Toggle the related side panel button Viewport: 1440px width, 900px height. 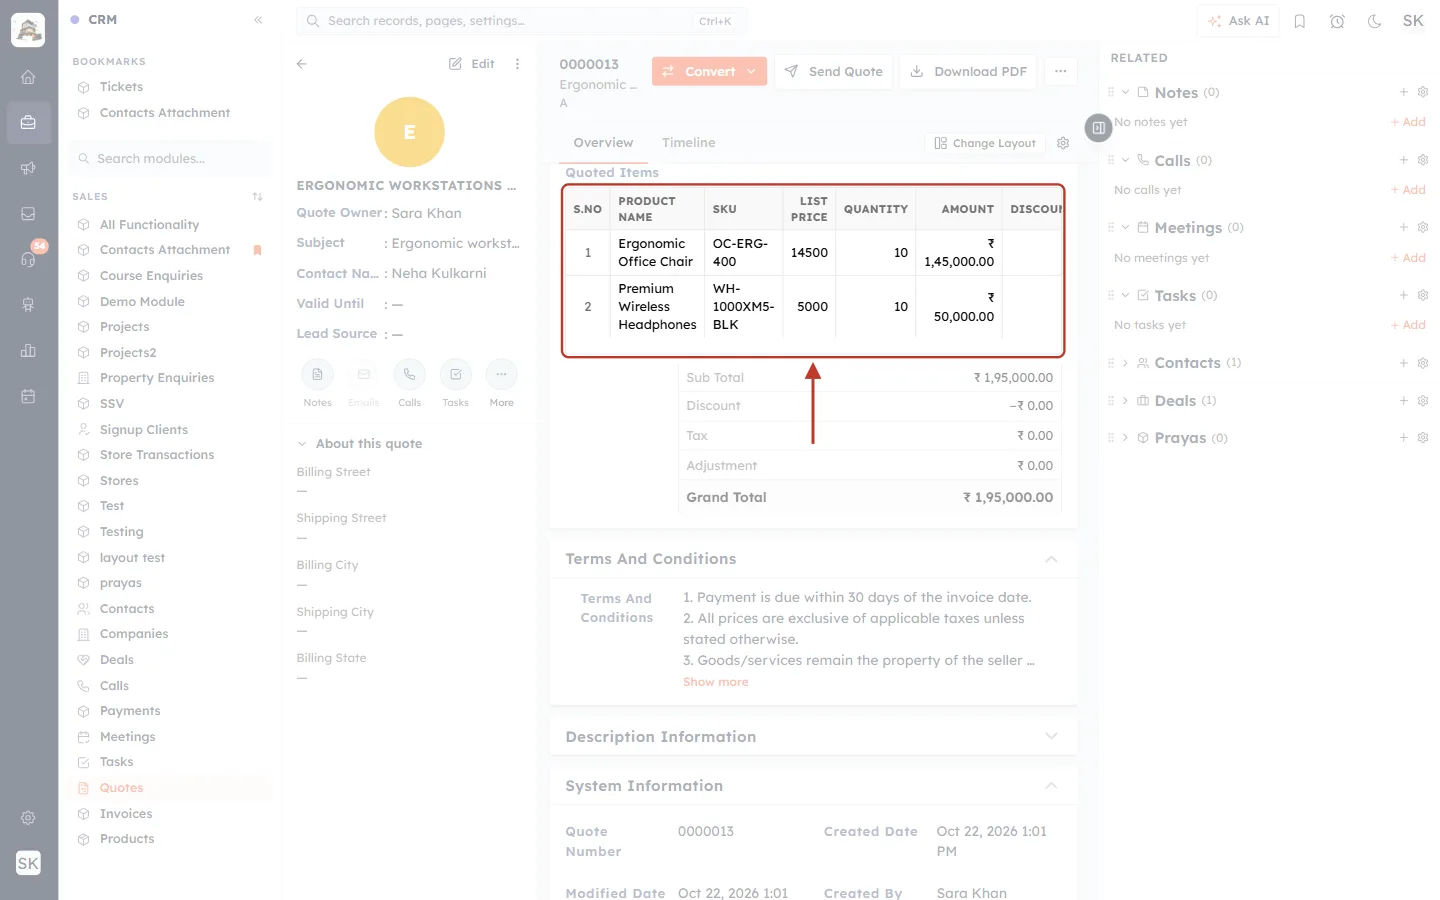click(1098, 128)
